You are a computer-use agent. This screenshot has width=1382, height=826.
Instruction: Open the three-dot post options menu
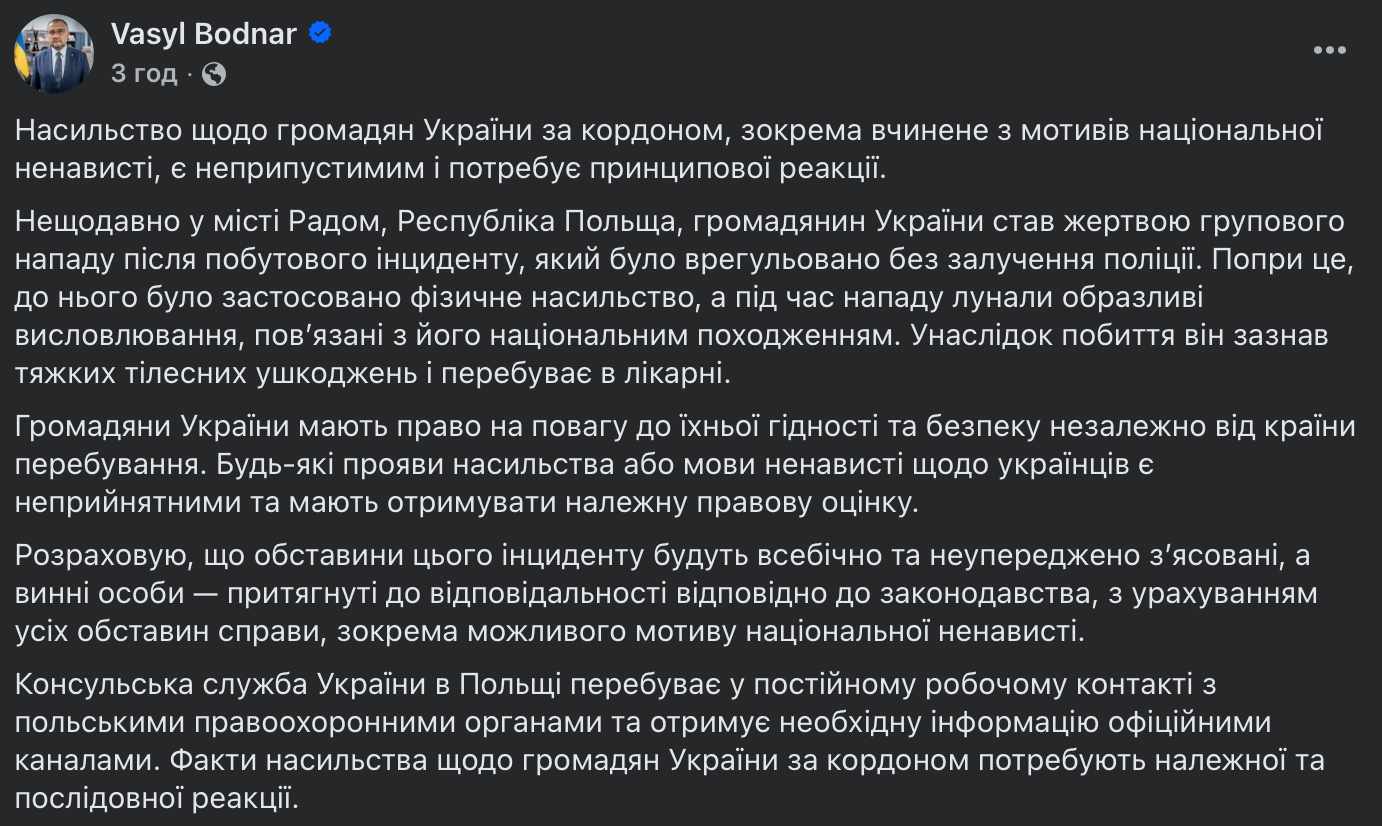(1329, 51)
